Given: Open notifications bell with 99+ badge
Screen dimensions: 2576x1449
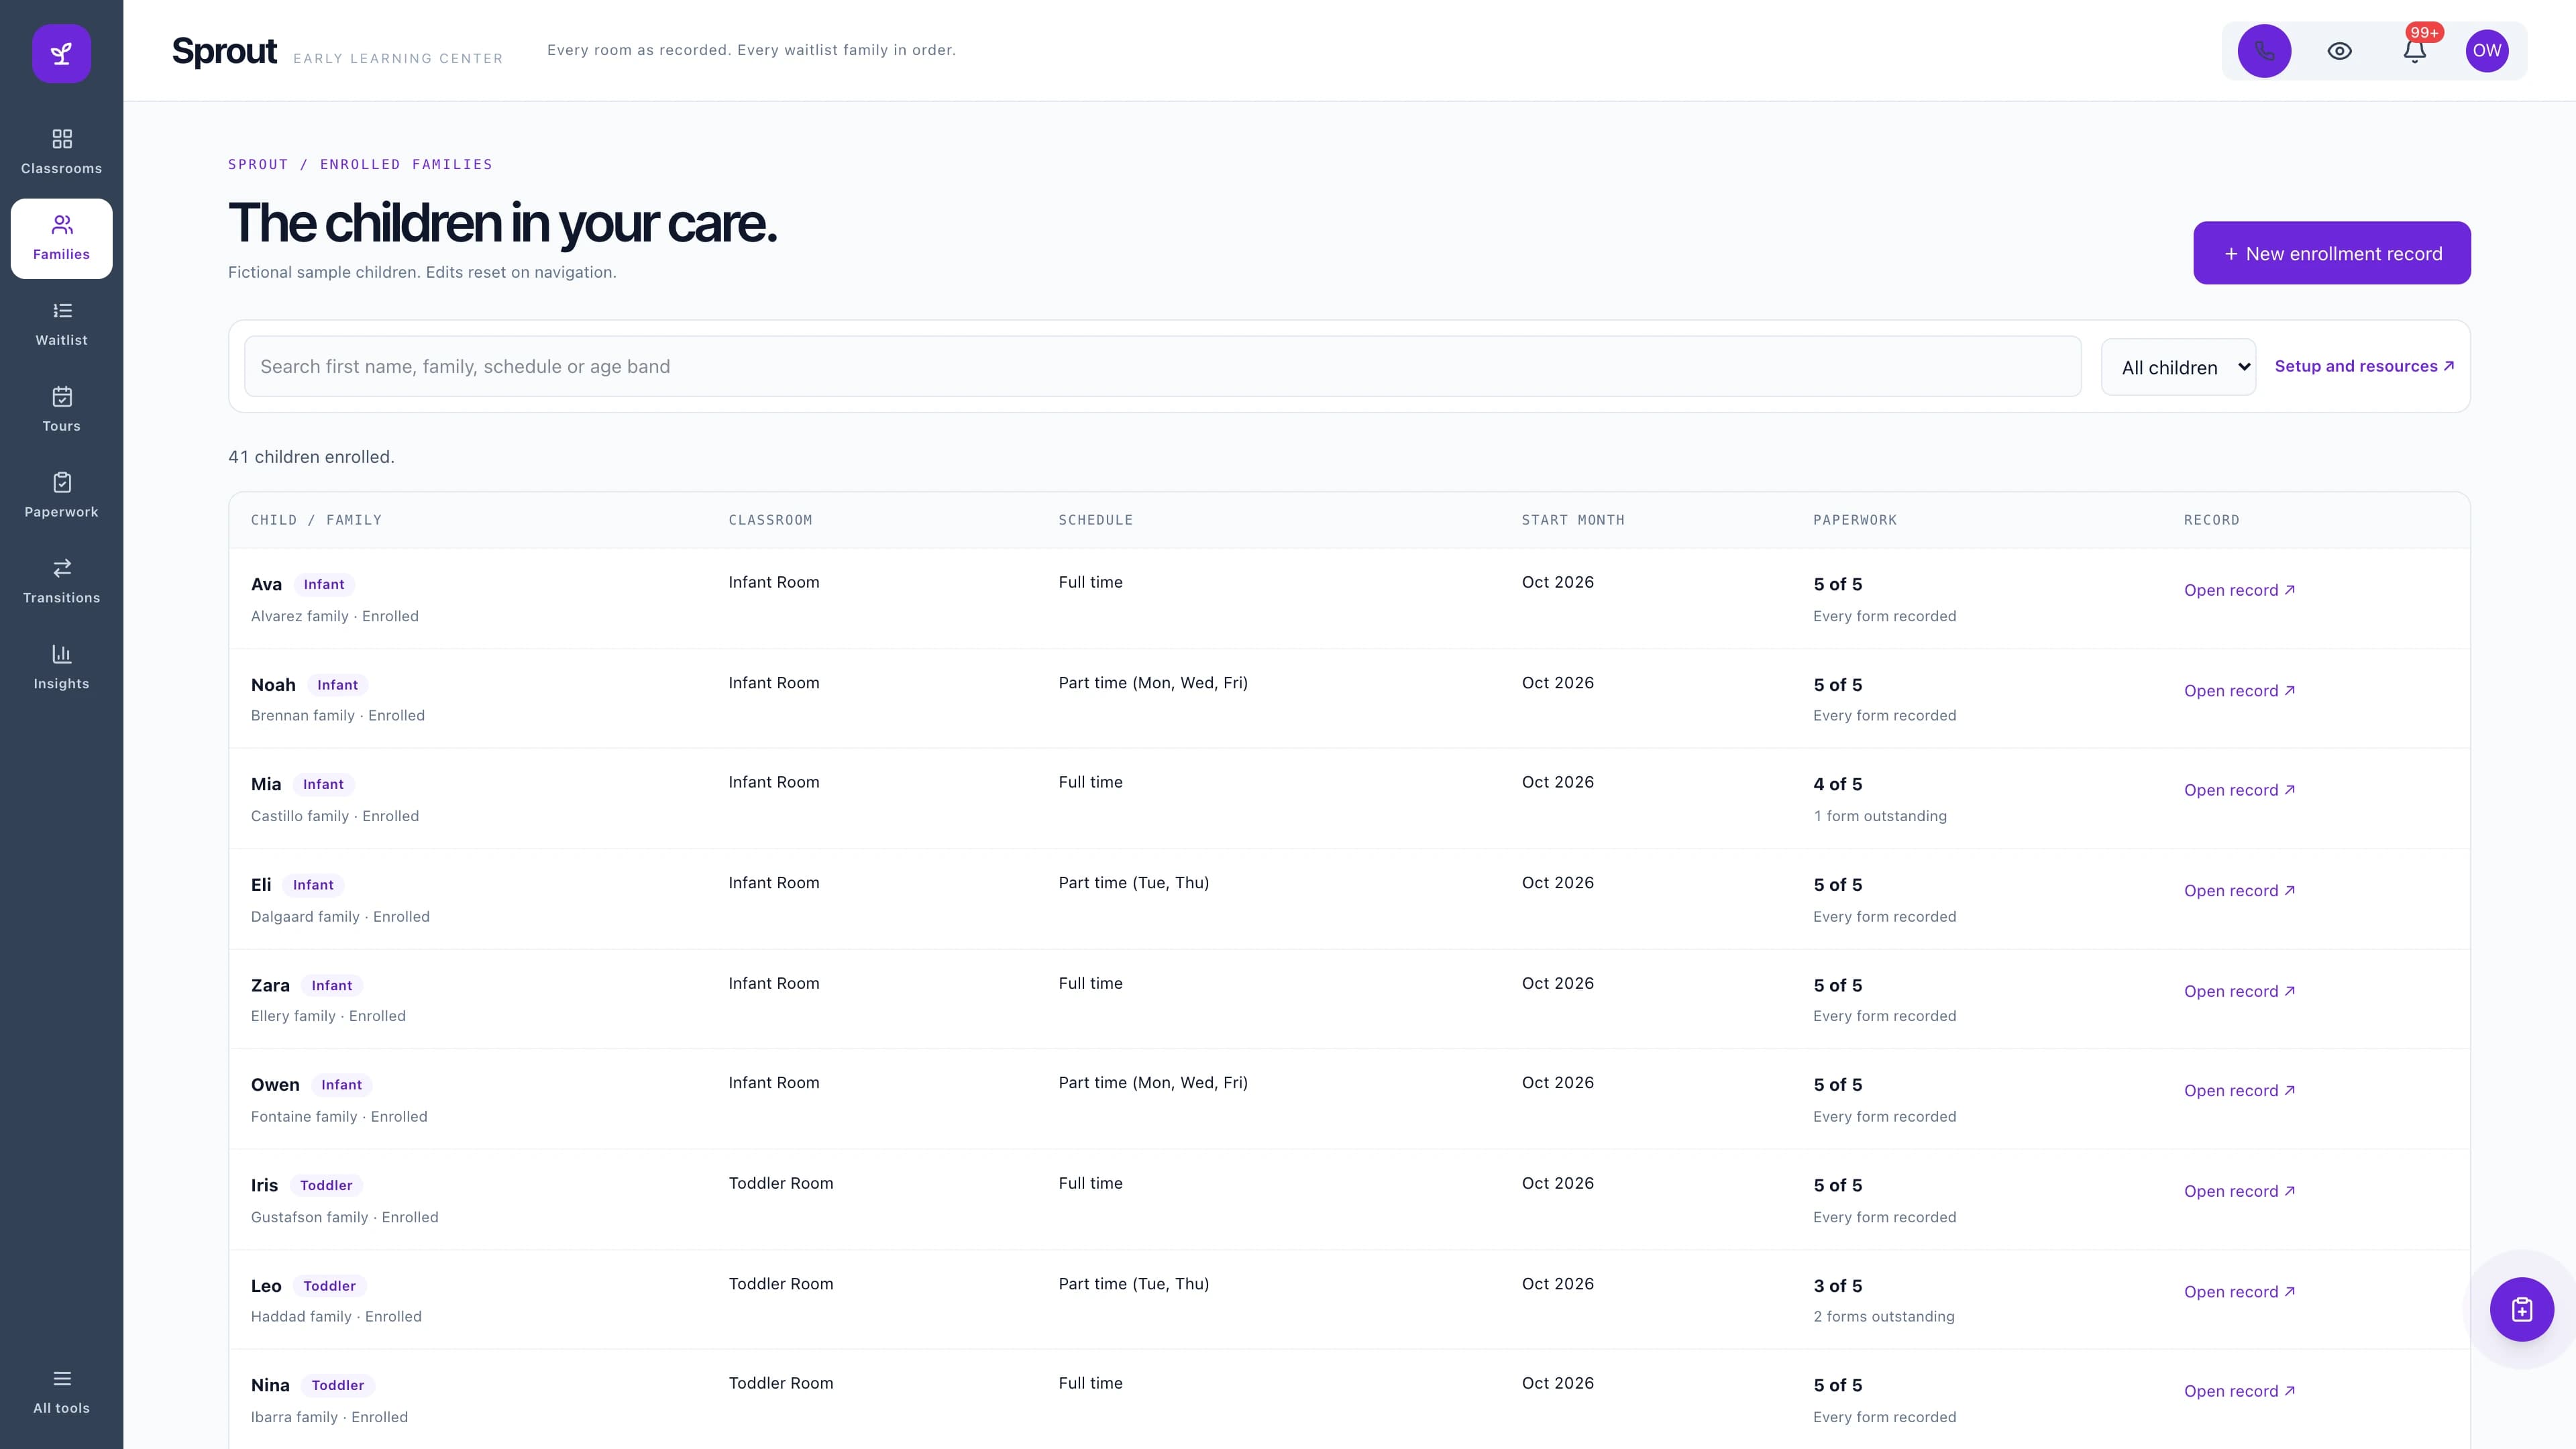Looking at the screenshot, I should click(x=2415, y=51).
